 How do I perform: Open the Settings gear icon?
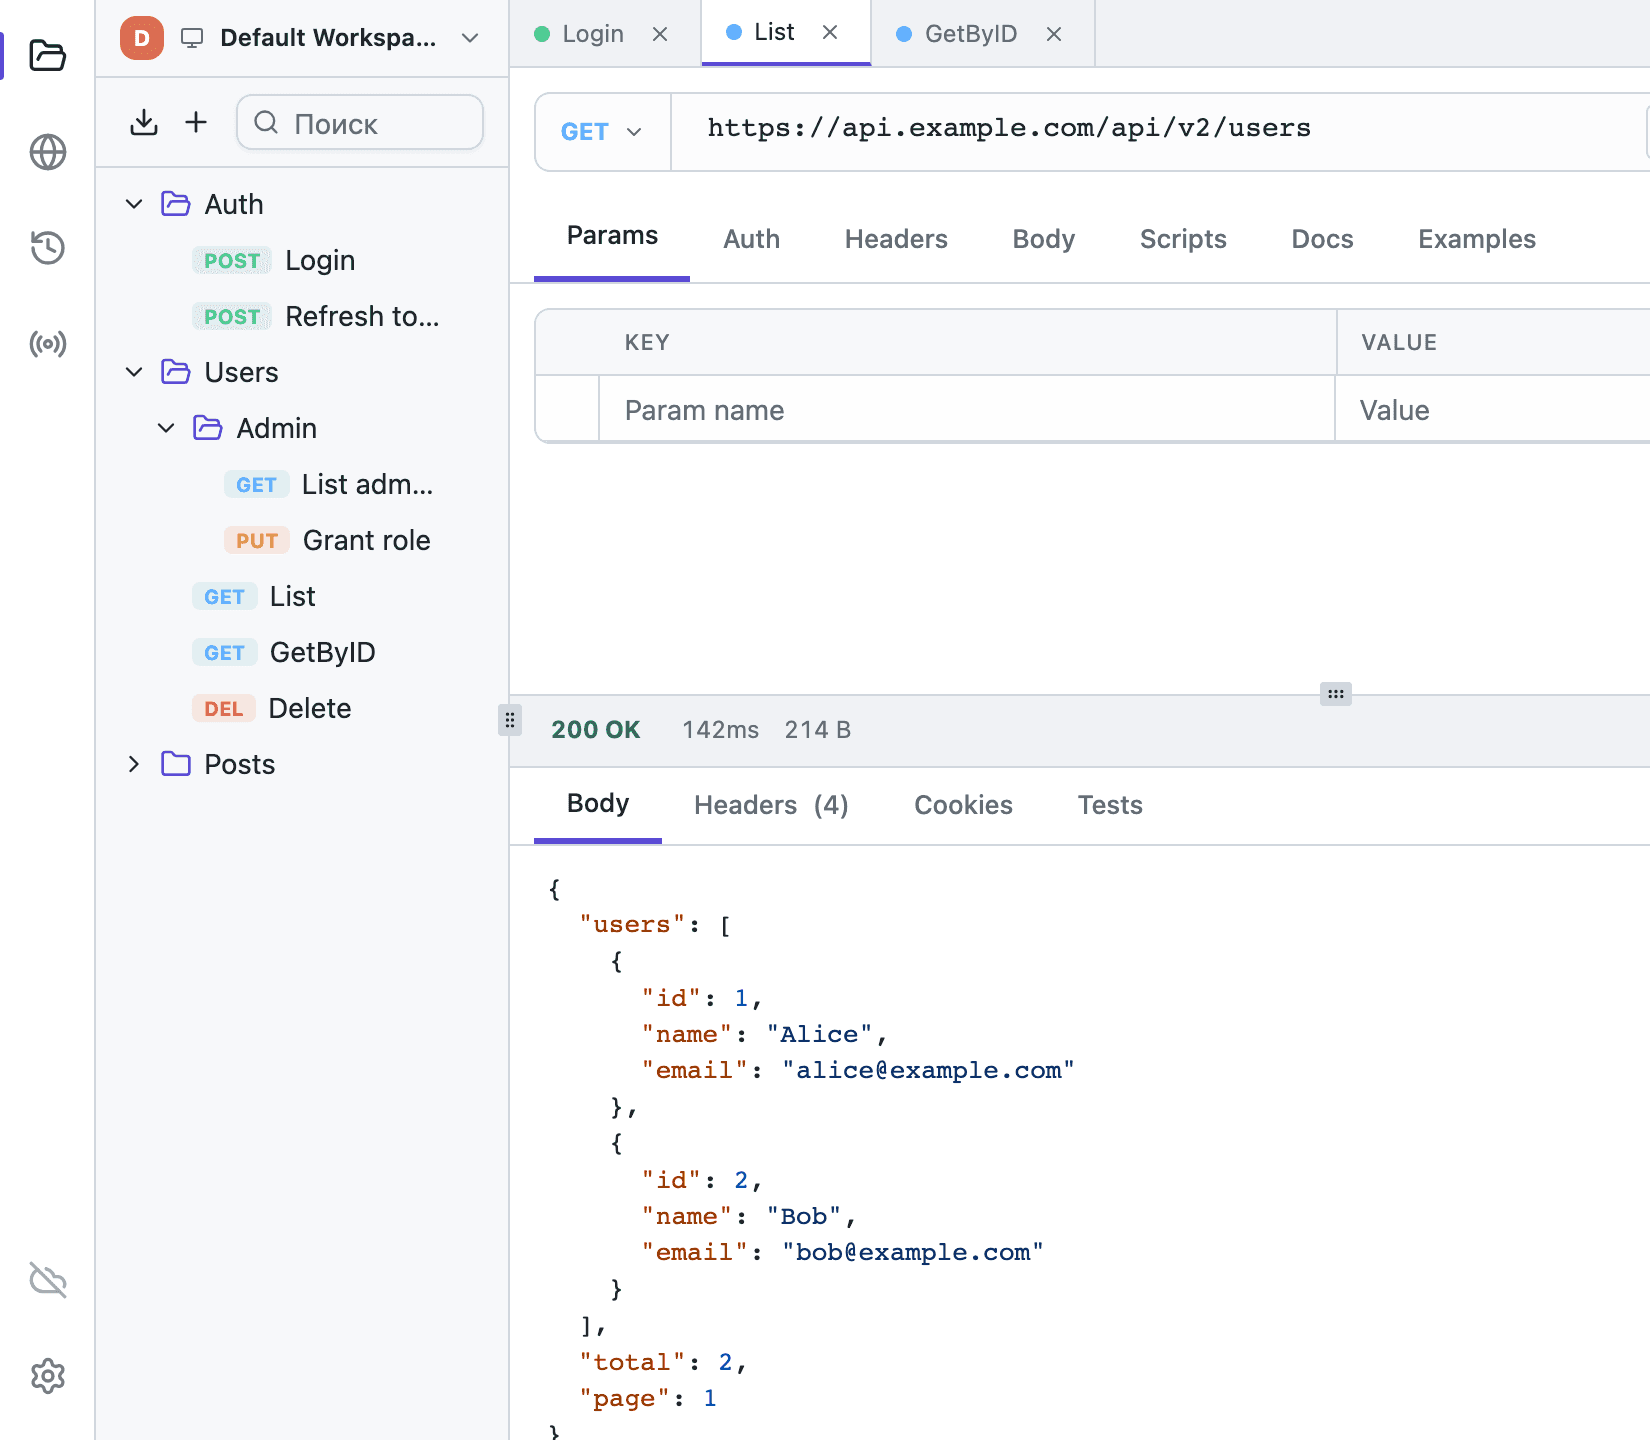(47, 1376)
